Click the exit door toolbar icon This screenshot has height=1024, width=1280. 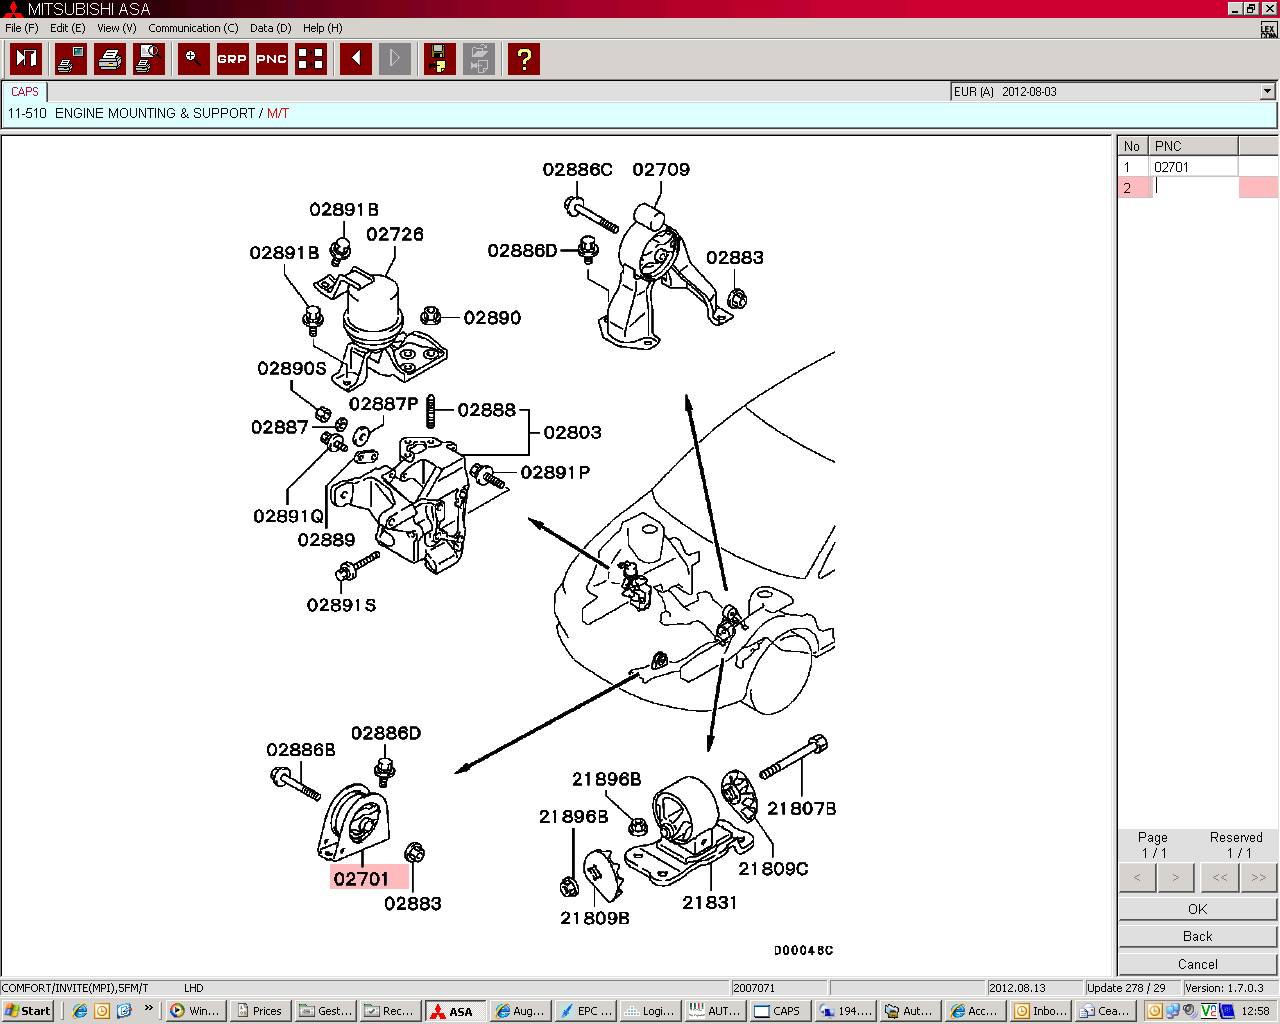click(26, 59)
